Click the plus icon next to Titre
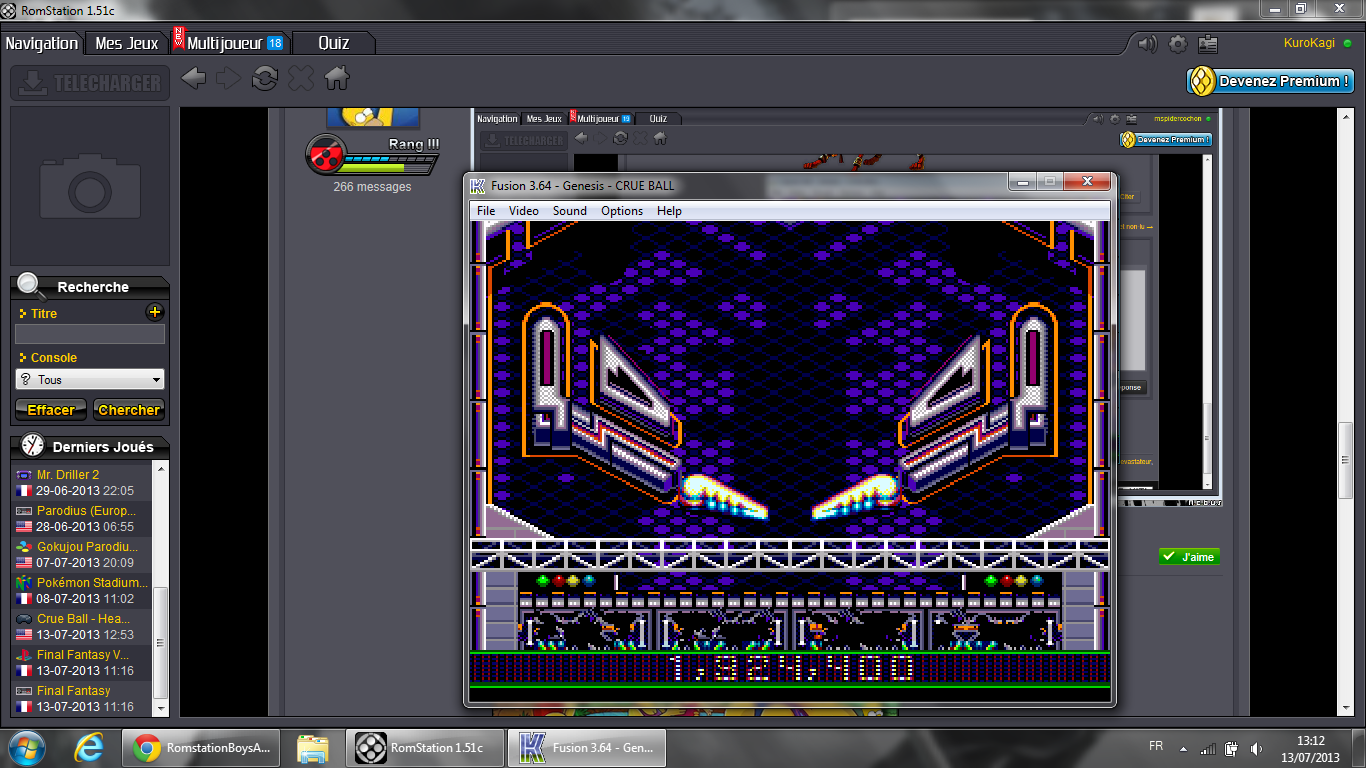The height and width of the screenshot is (768, 1366). (x=154, y=312)
